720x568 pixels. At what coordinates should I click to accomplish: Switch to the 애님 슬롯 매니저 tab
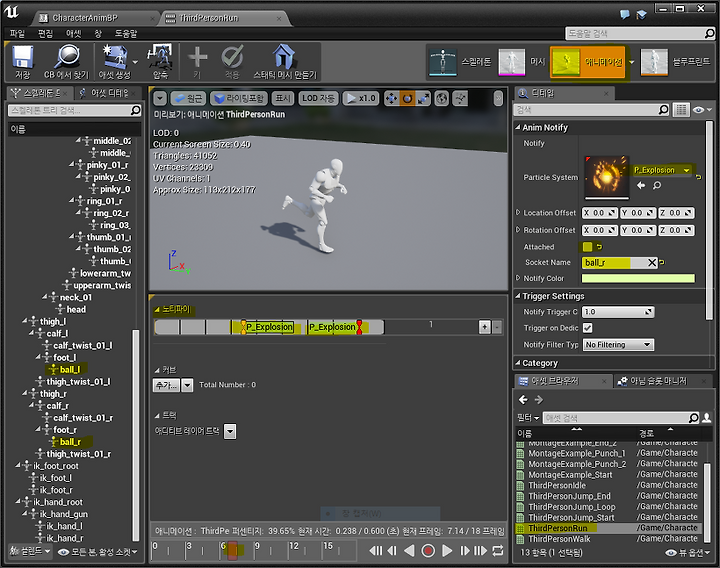pos(658,381)
